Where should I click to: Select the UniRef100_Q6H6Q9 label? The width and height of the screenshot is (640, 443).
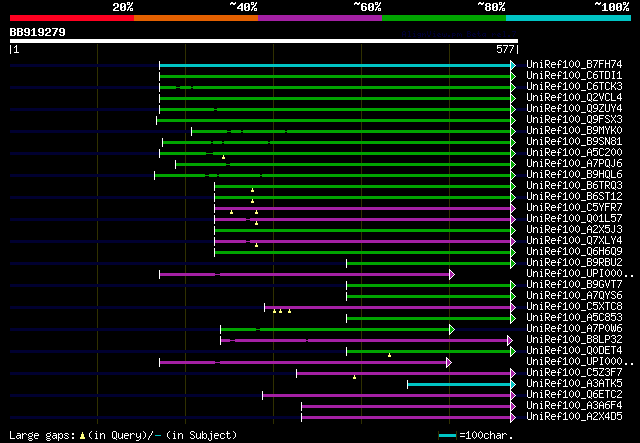click(574, 252)
